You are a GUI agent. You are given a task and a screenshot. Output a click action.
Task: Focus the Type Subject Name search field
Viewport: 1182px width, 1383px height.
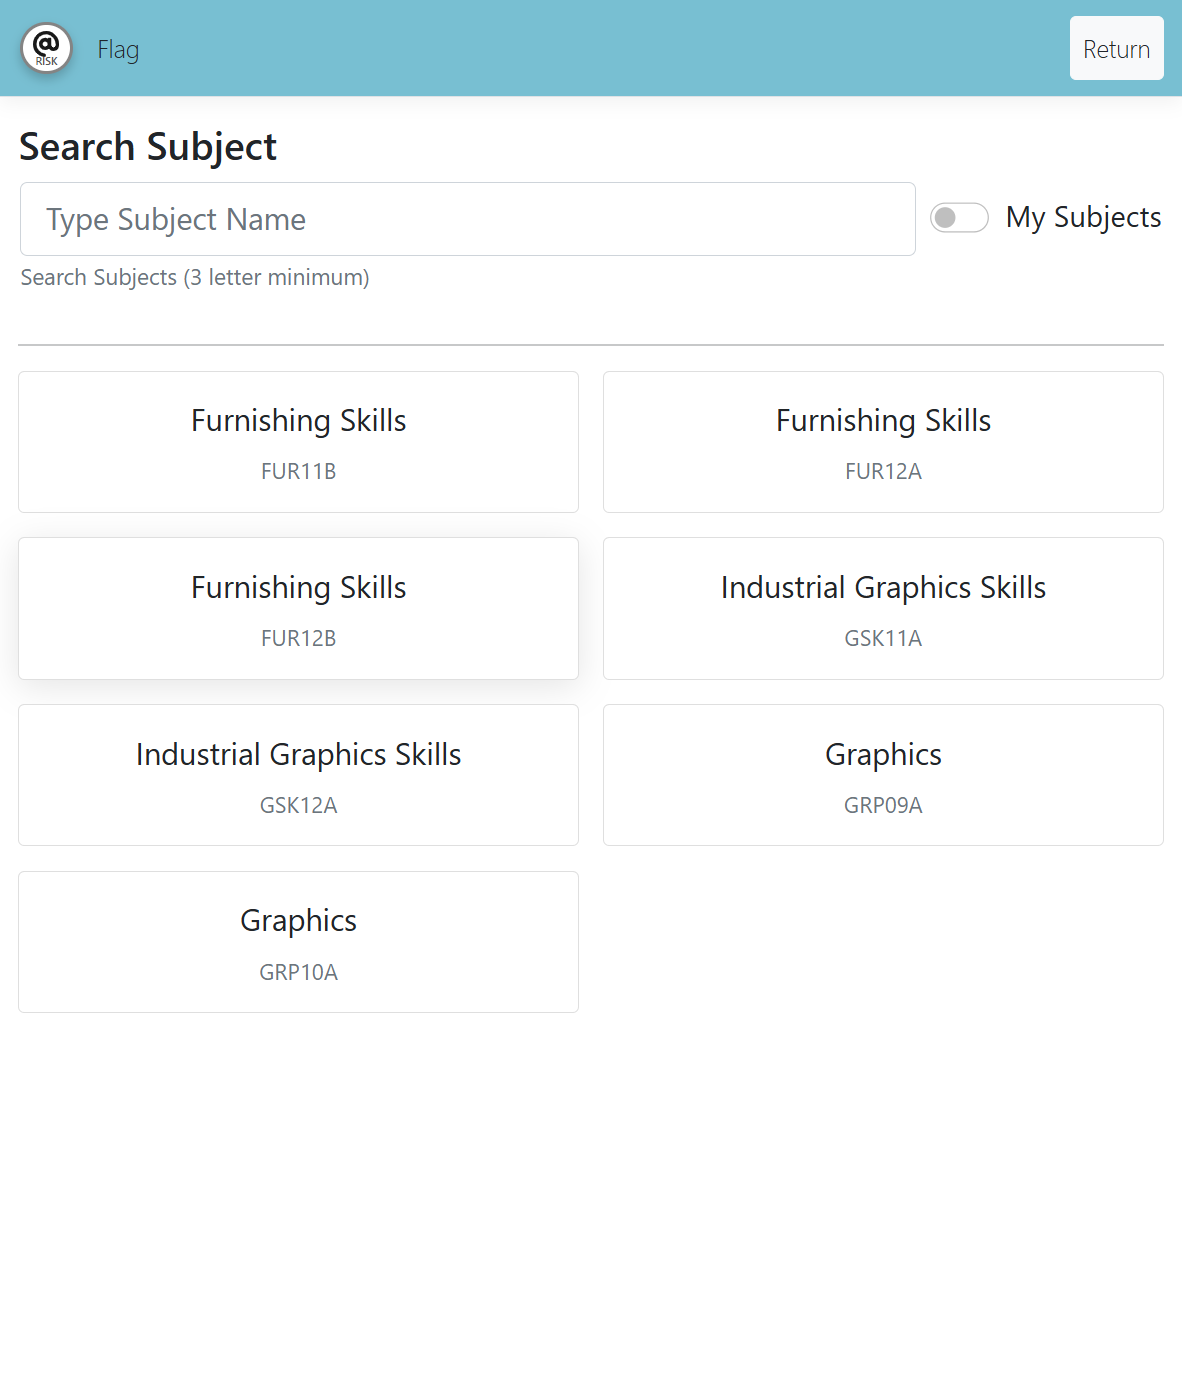click(x=467, y=219)
